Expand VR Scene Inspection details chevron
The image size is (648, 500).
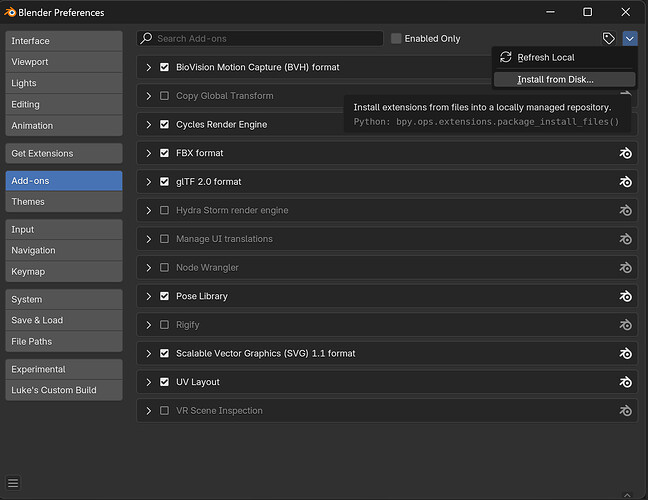tap(149, 411)
